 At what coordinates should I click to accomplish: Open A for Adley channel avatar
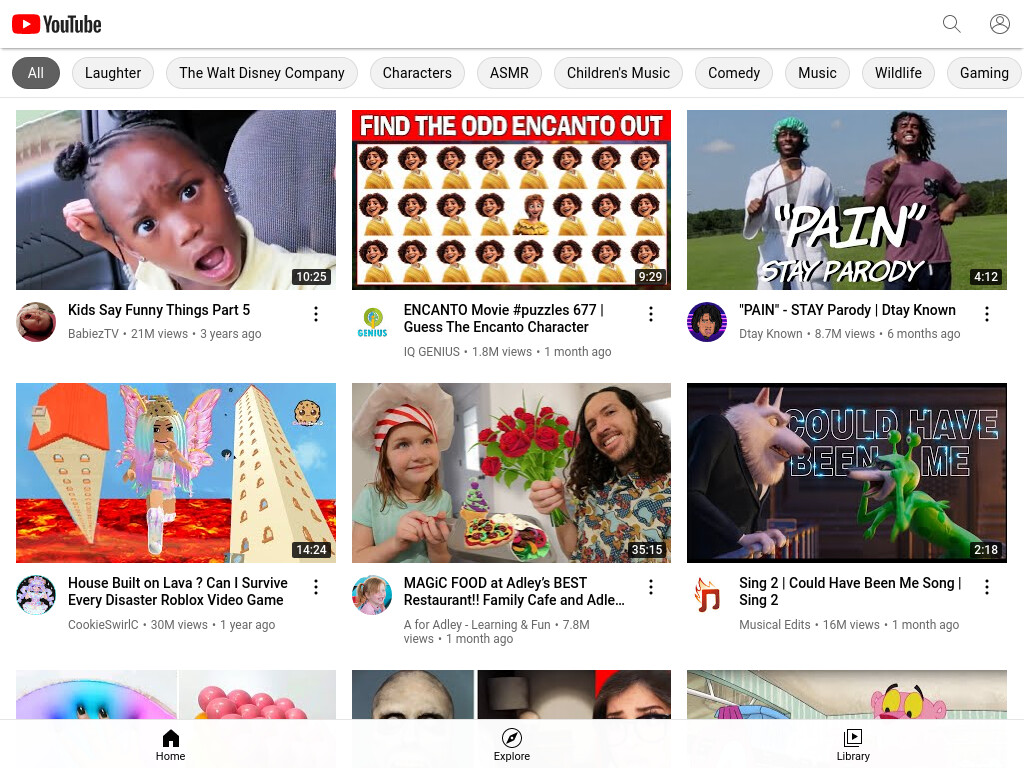372,595
